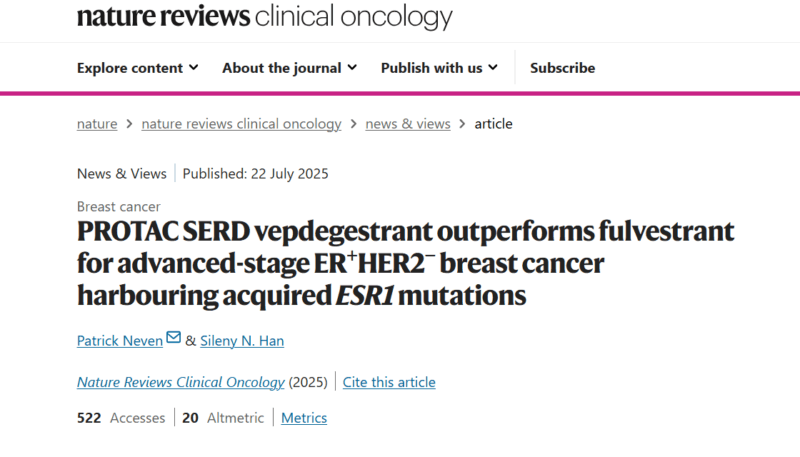Image resolution: width=800 pixels, height=457 pixels.
Task: Navigate to news & views breadcrumb
Action: coord(408,124)
